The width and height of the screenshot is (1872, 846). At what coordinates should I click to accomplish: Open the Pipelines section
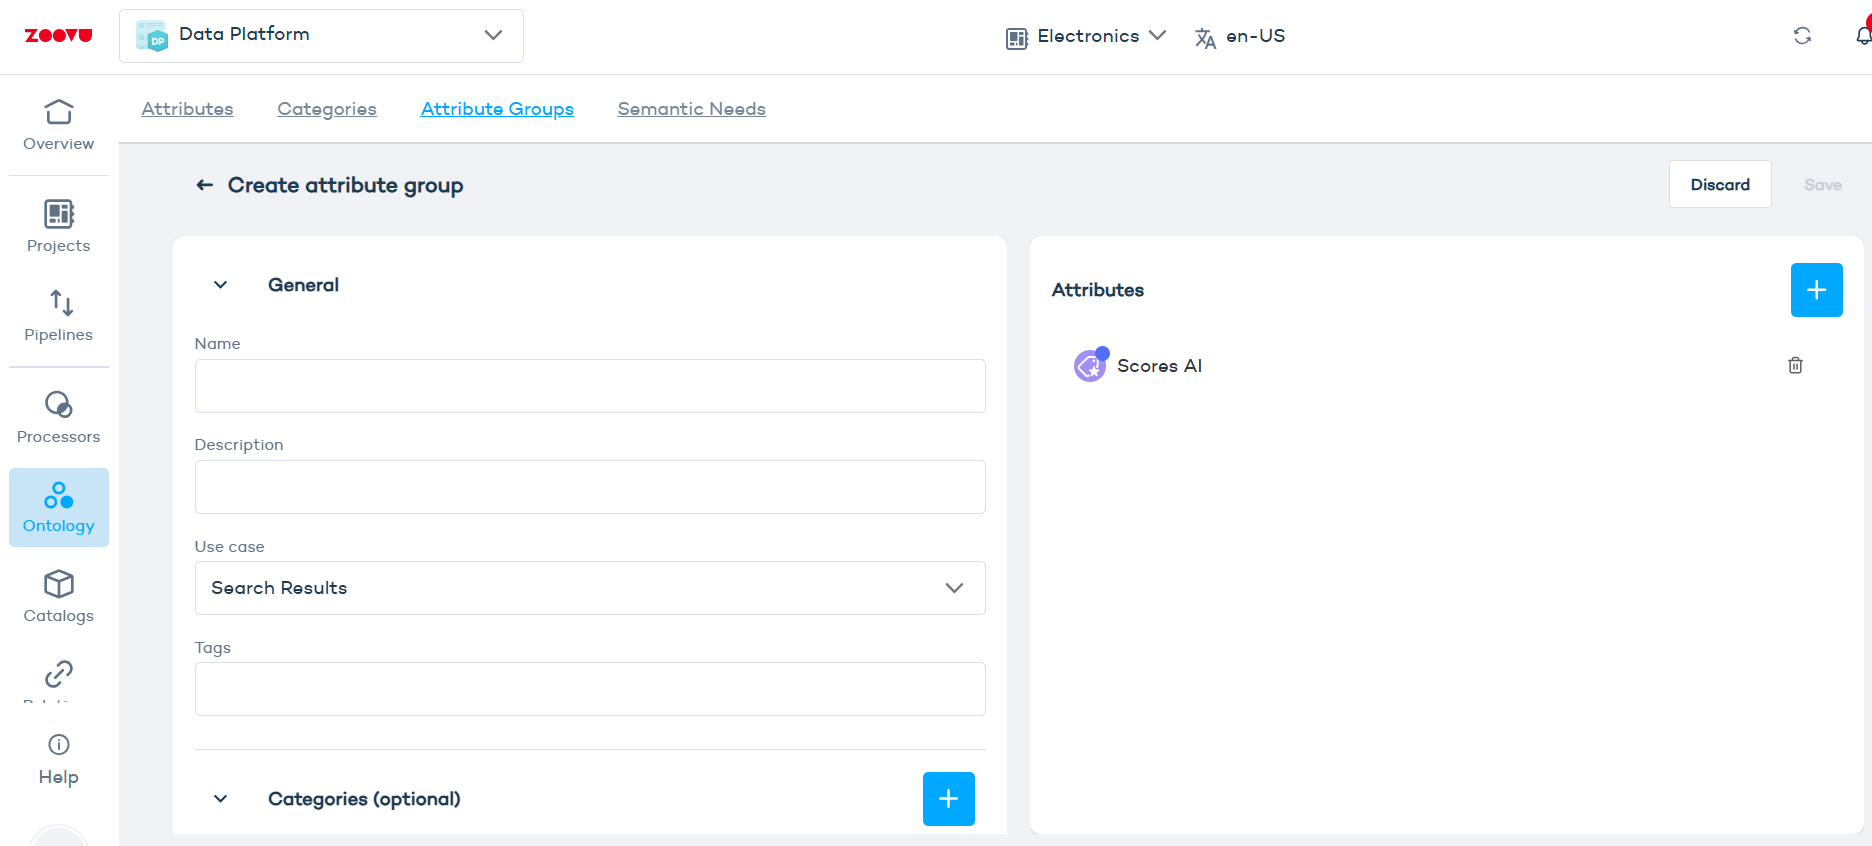pos(58,316)
